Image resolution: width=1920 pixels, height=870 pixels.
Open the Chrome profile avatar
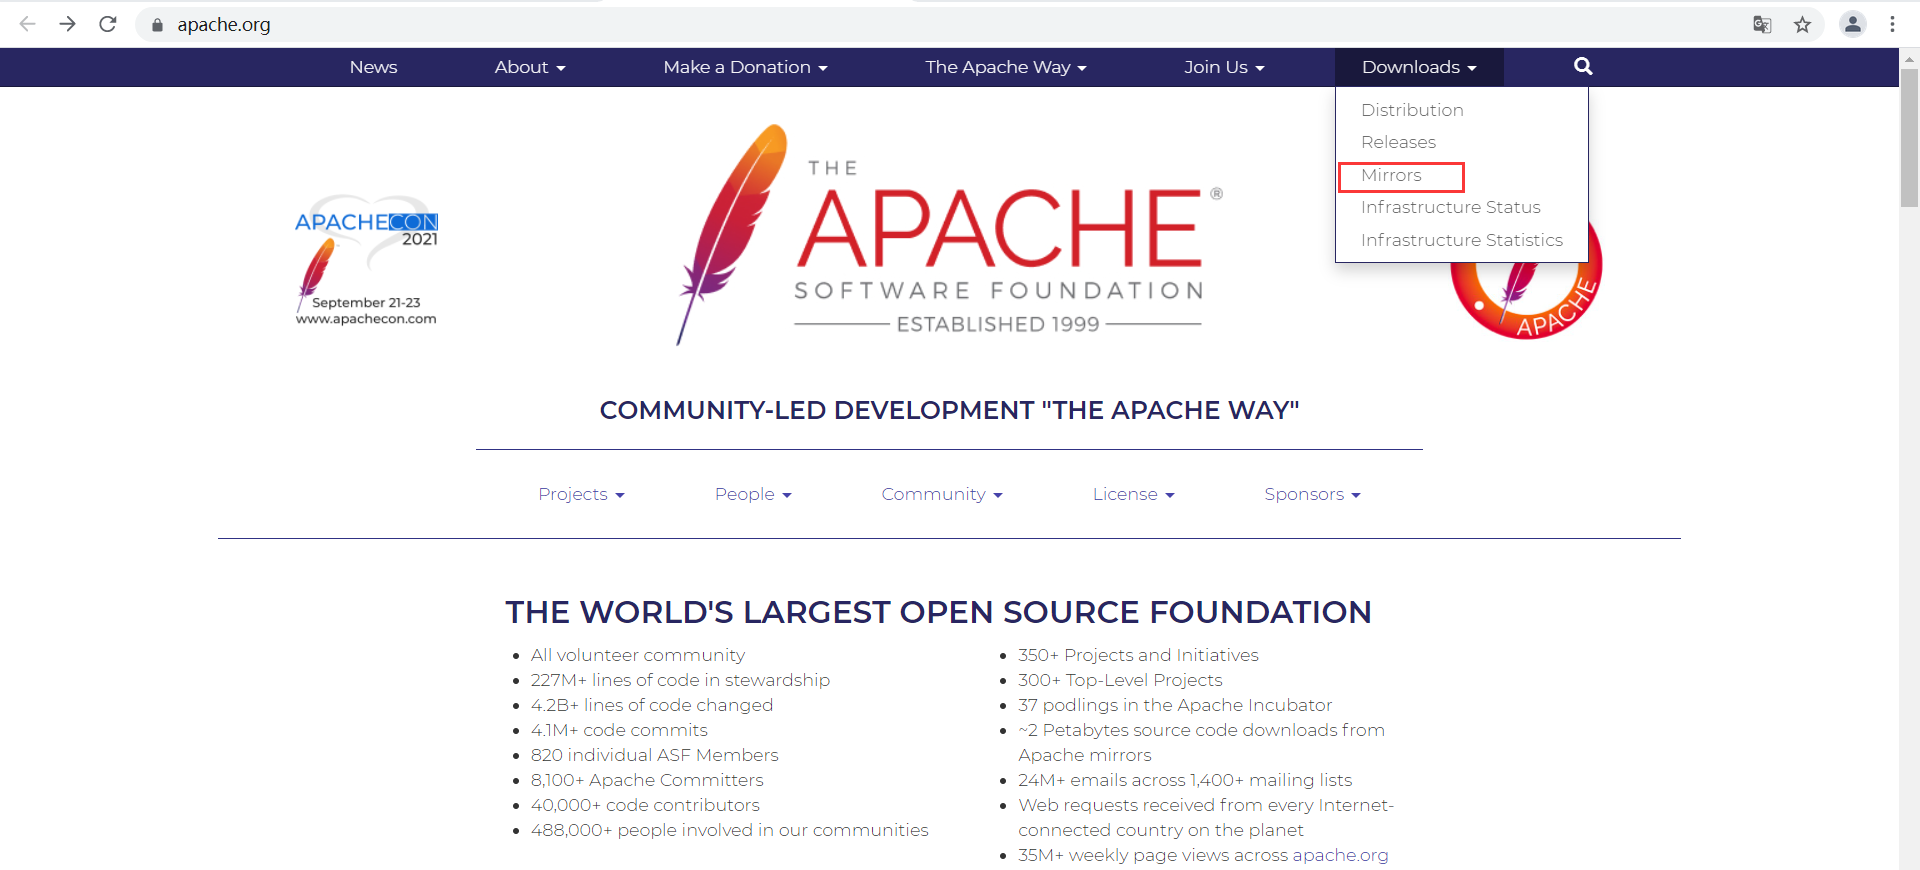(1852, 24)
